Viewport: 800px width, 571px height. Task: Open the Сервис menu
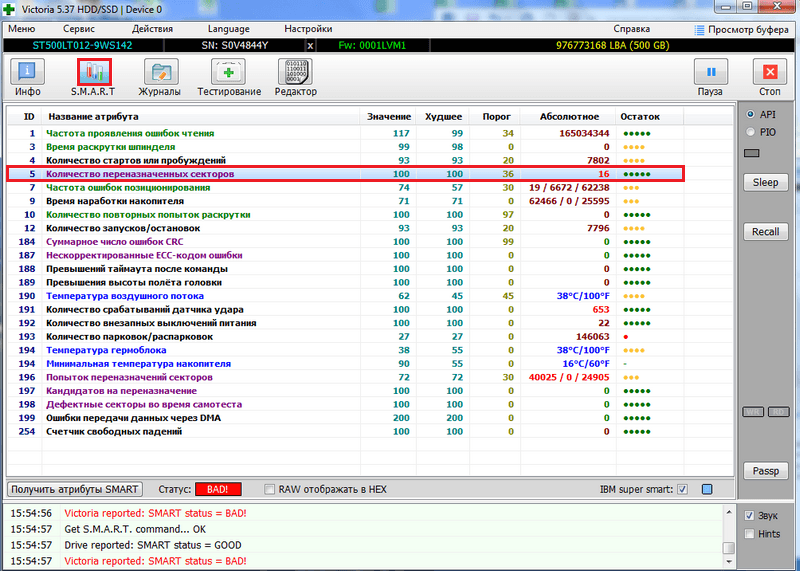[79, 29]
